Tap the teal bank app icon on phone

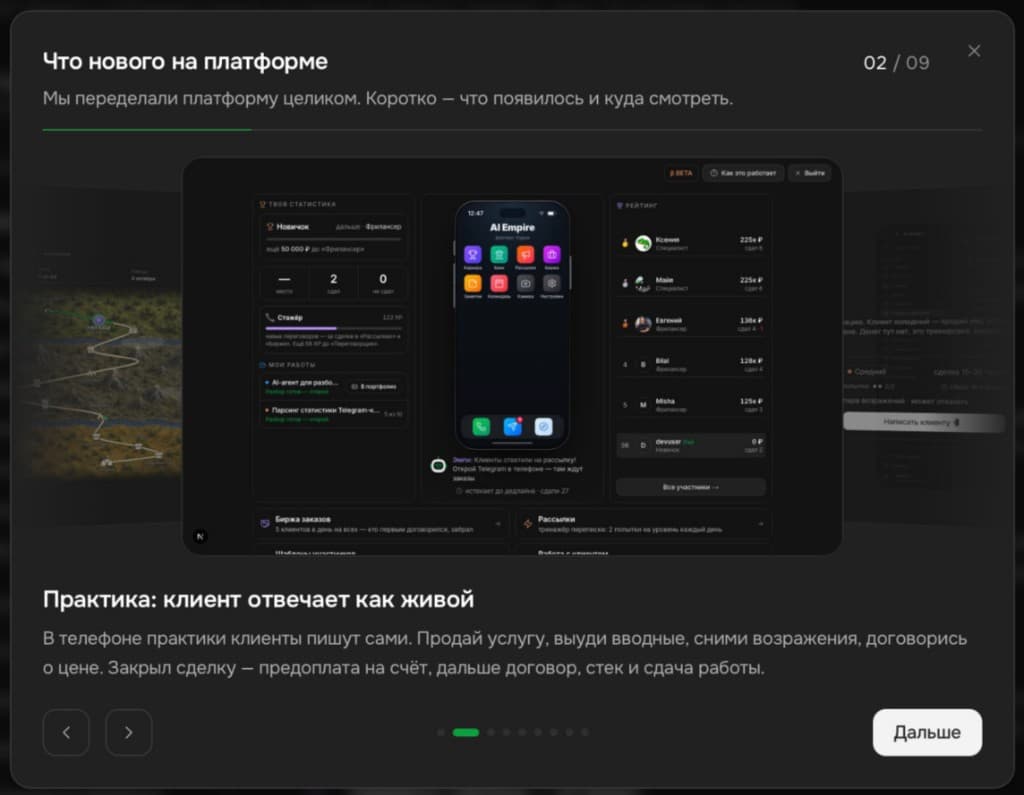pos(499,254)
